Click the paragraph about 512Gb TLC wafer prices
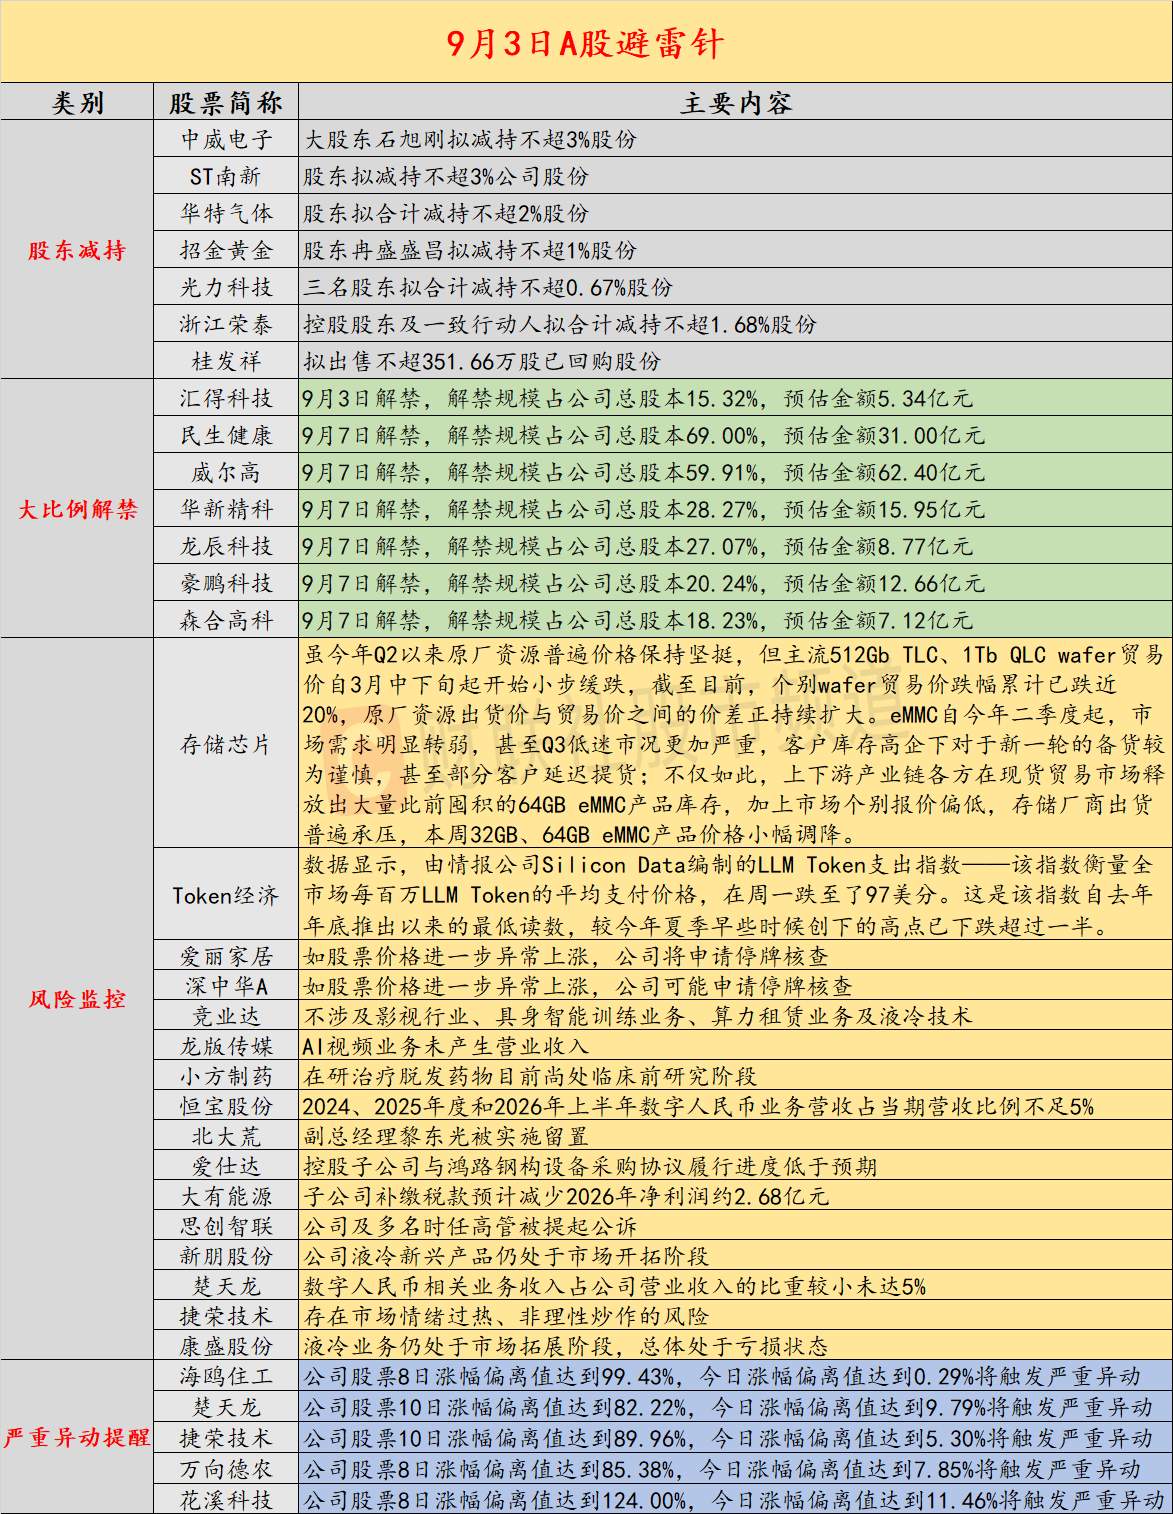The height and width of the screenshot is (1514, 1173). click(735, 744)
